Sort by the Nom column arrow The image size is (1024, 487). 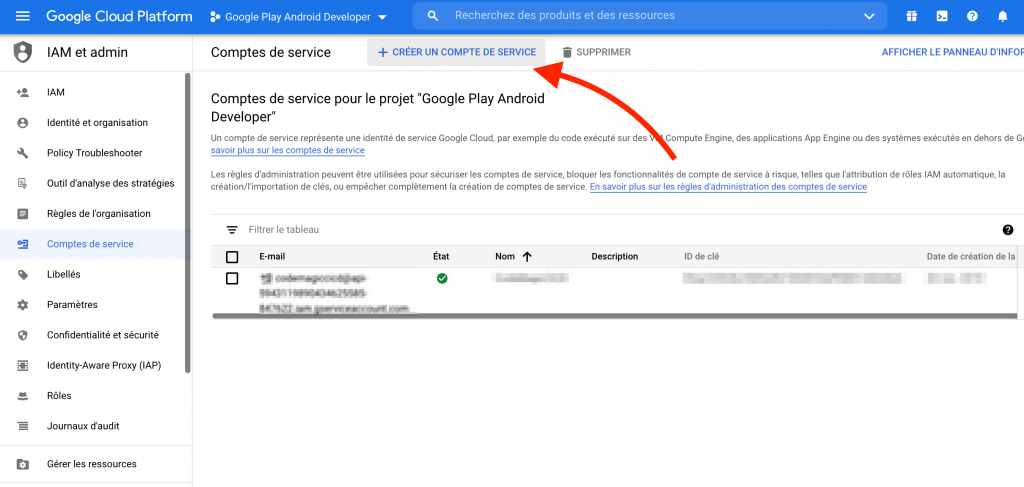point(527,257)
